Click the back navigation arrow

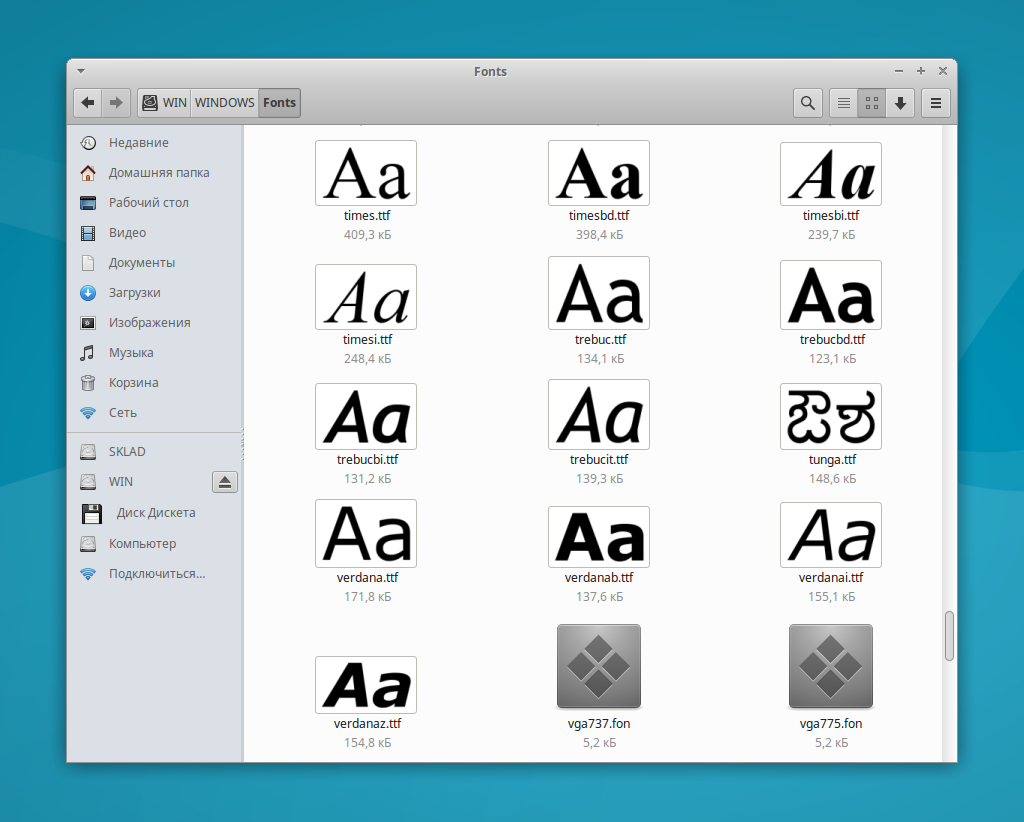click(x=88, y=102)
